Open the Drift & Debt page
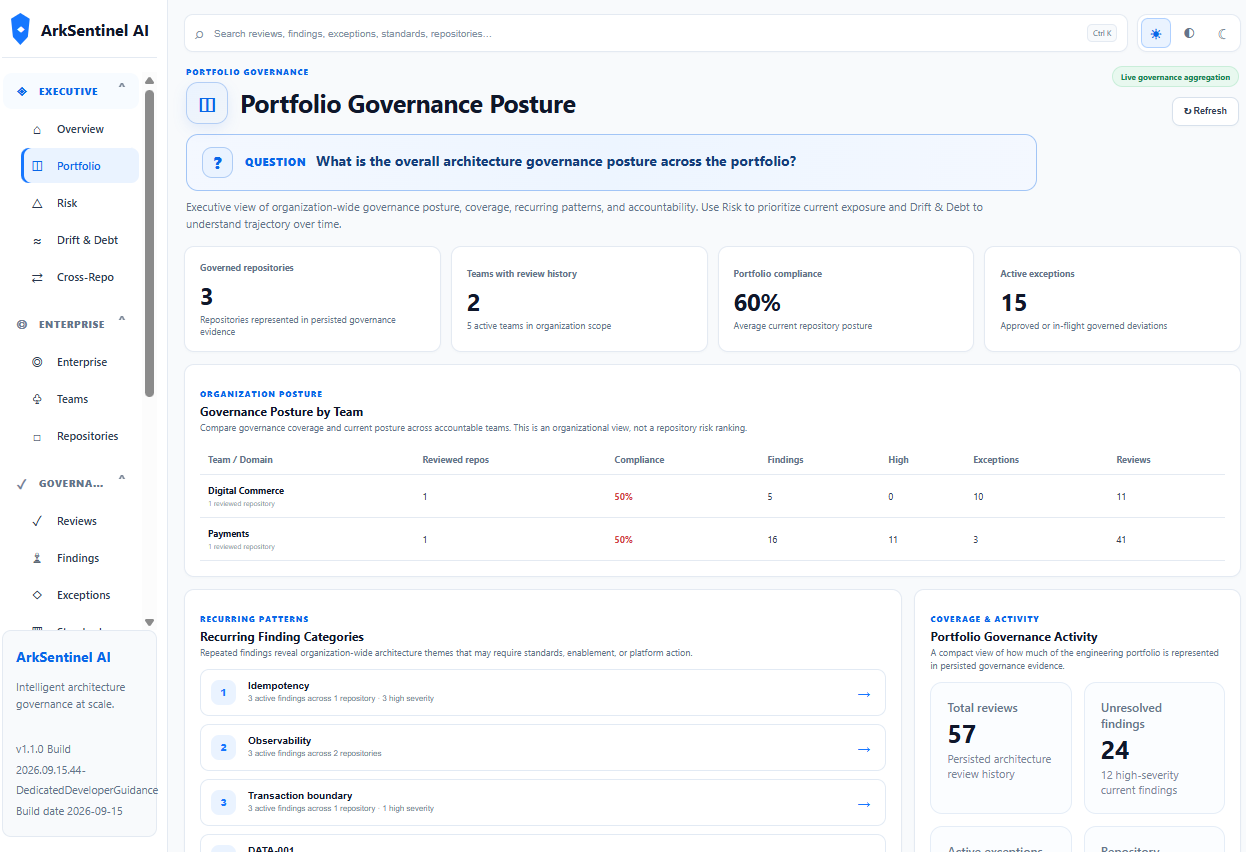Screen dimensions: 1246x852 pos(80,241)
